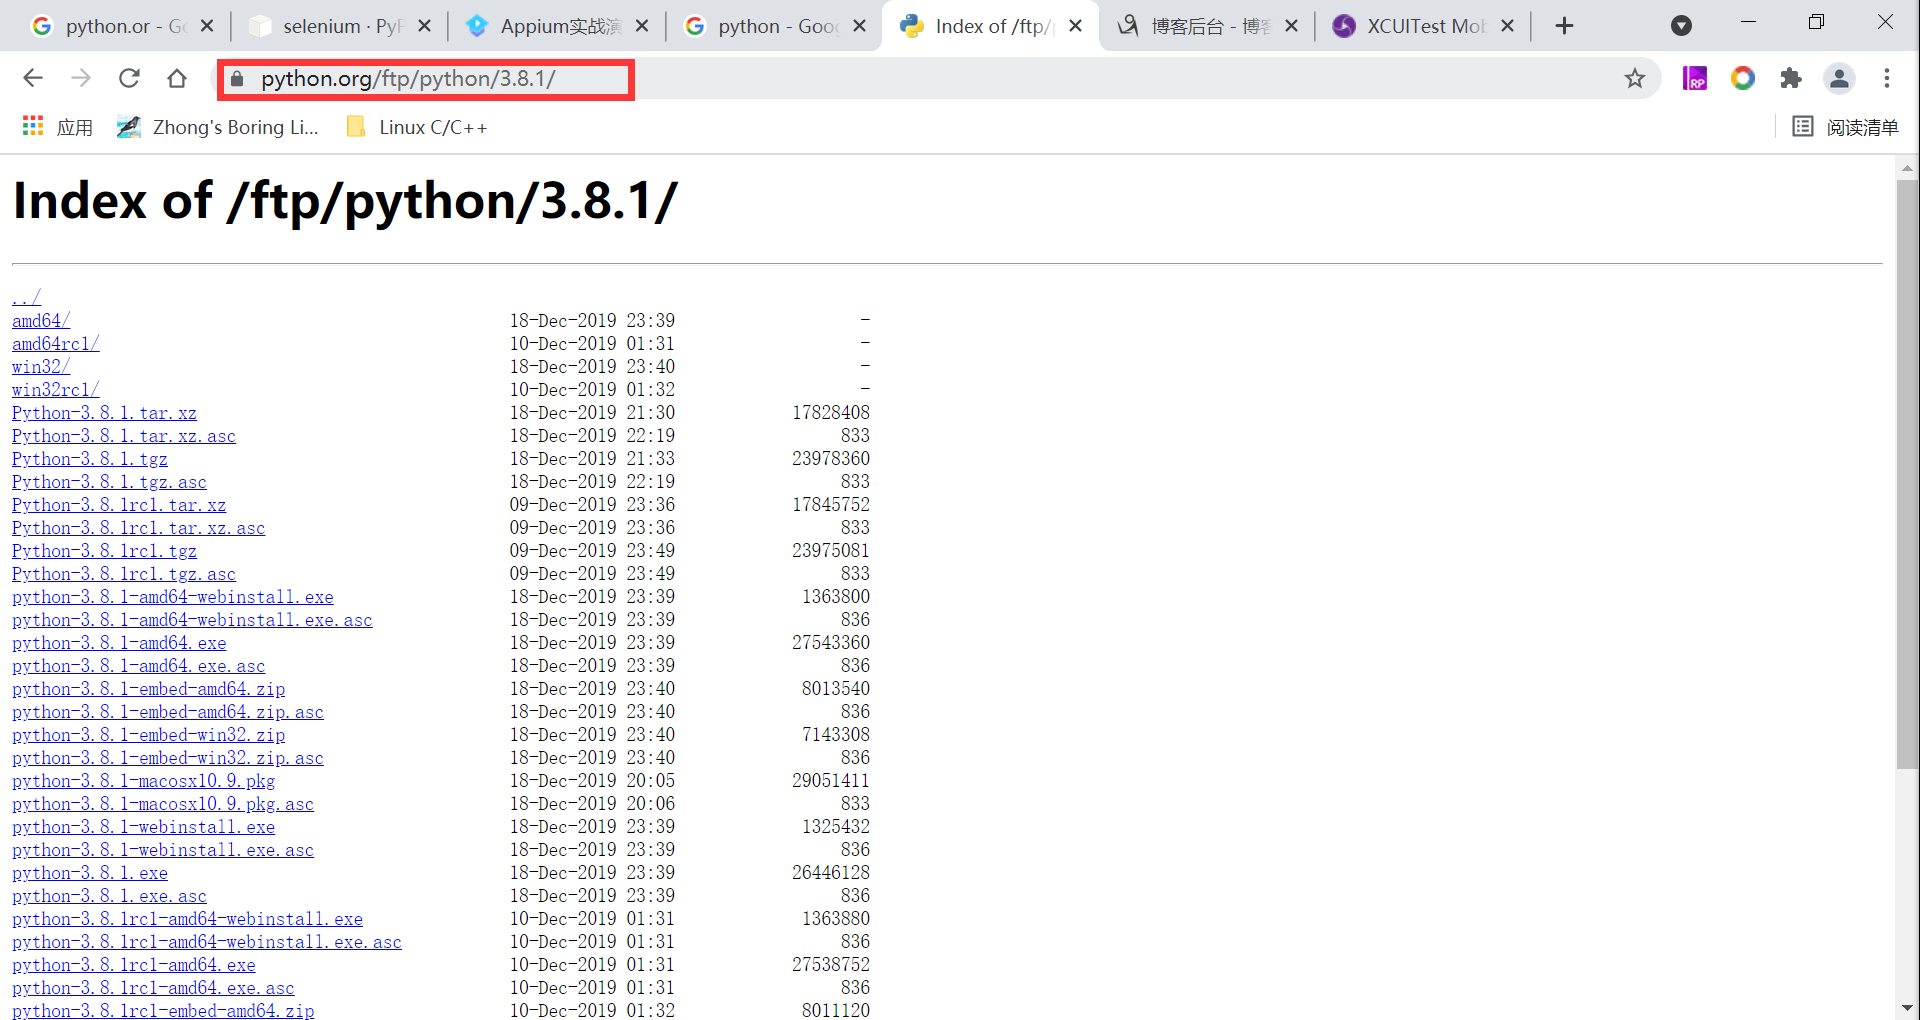Bookmark this page with the star

1635,78
